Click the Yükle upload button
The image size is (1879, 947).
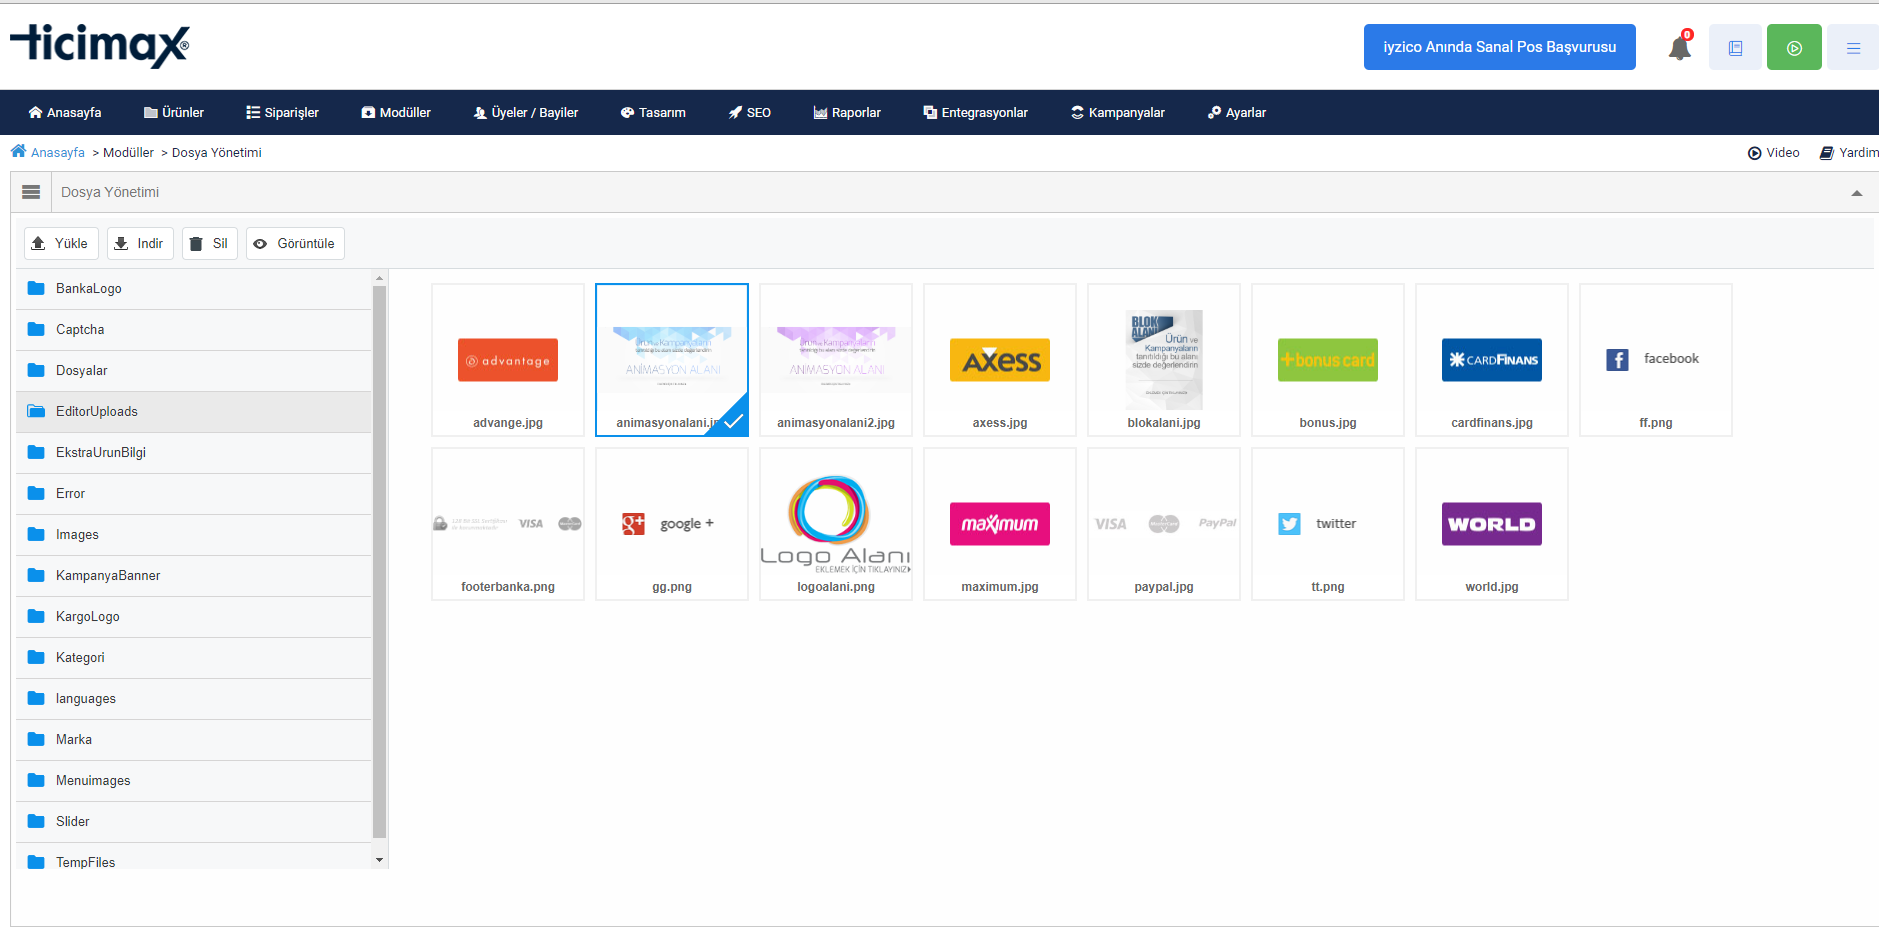coord(61,243)
